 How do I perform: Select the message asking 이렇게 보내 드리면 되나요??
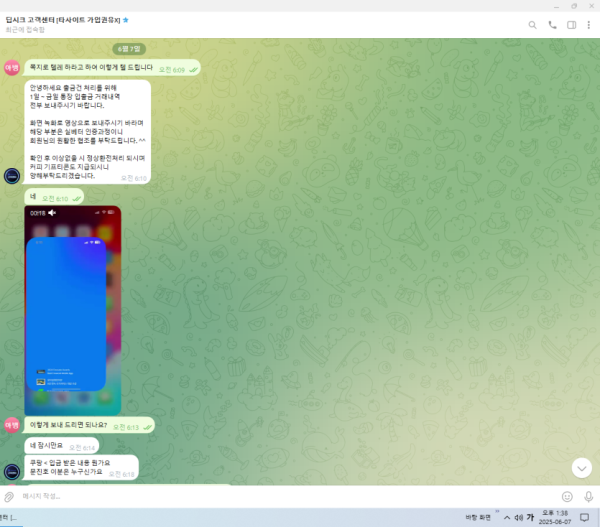point(89,426)
